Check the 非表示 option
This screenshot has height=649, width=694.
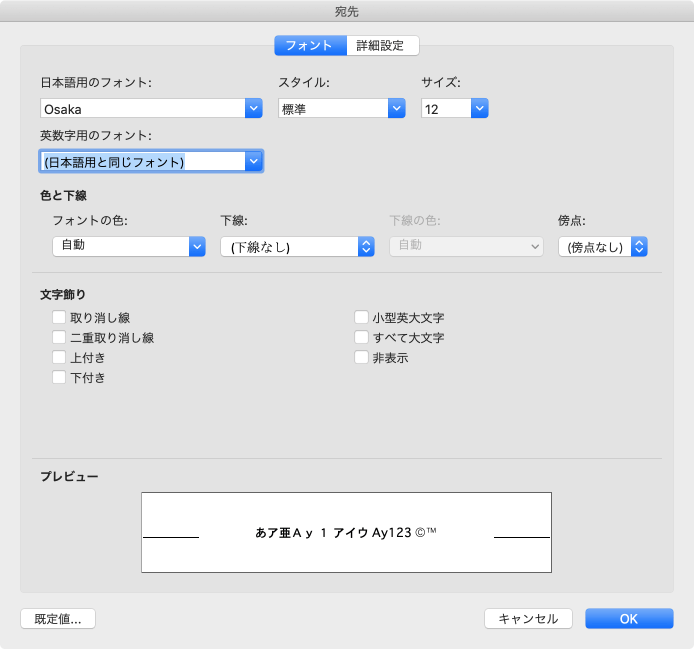point(361,358)
